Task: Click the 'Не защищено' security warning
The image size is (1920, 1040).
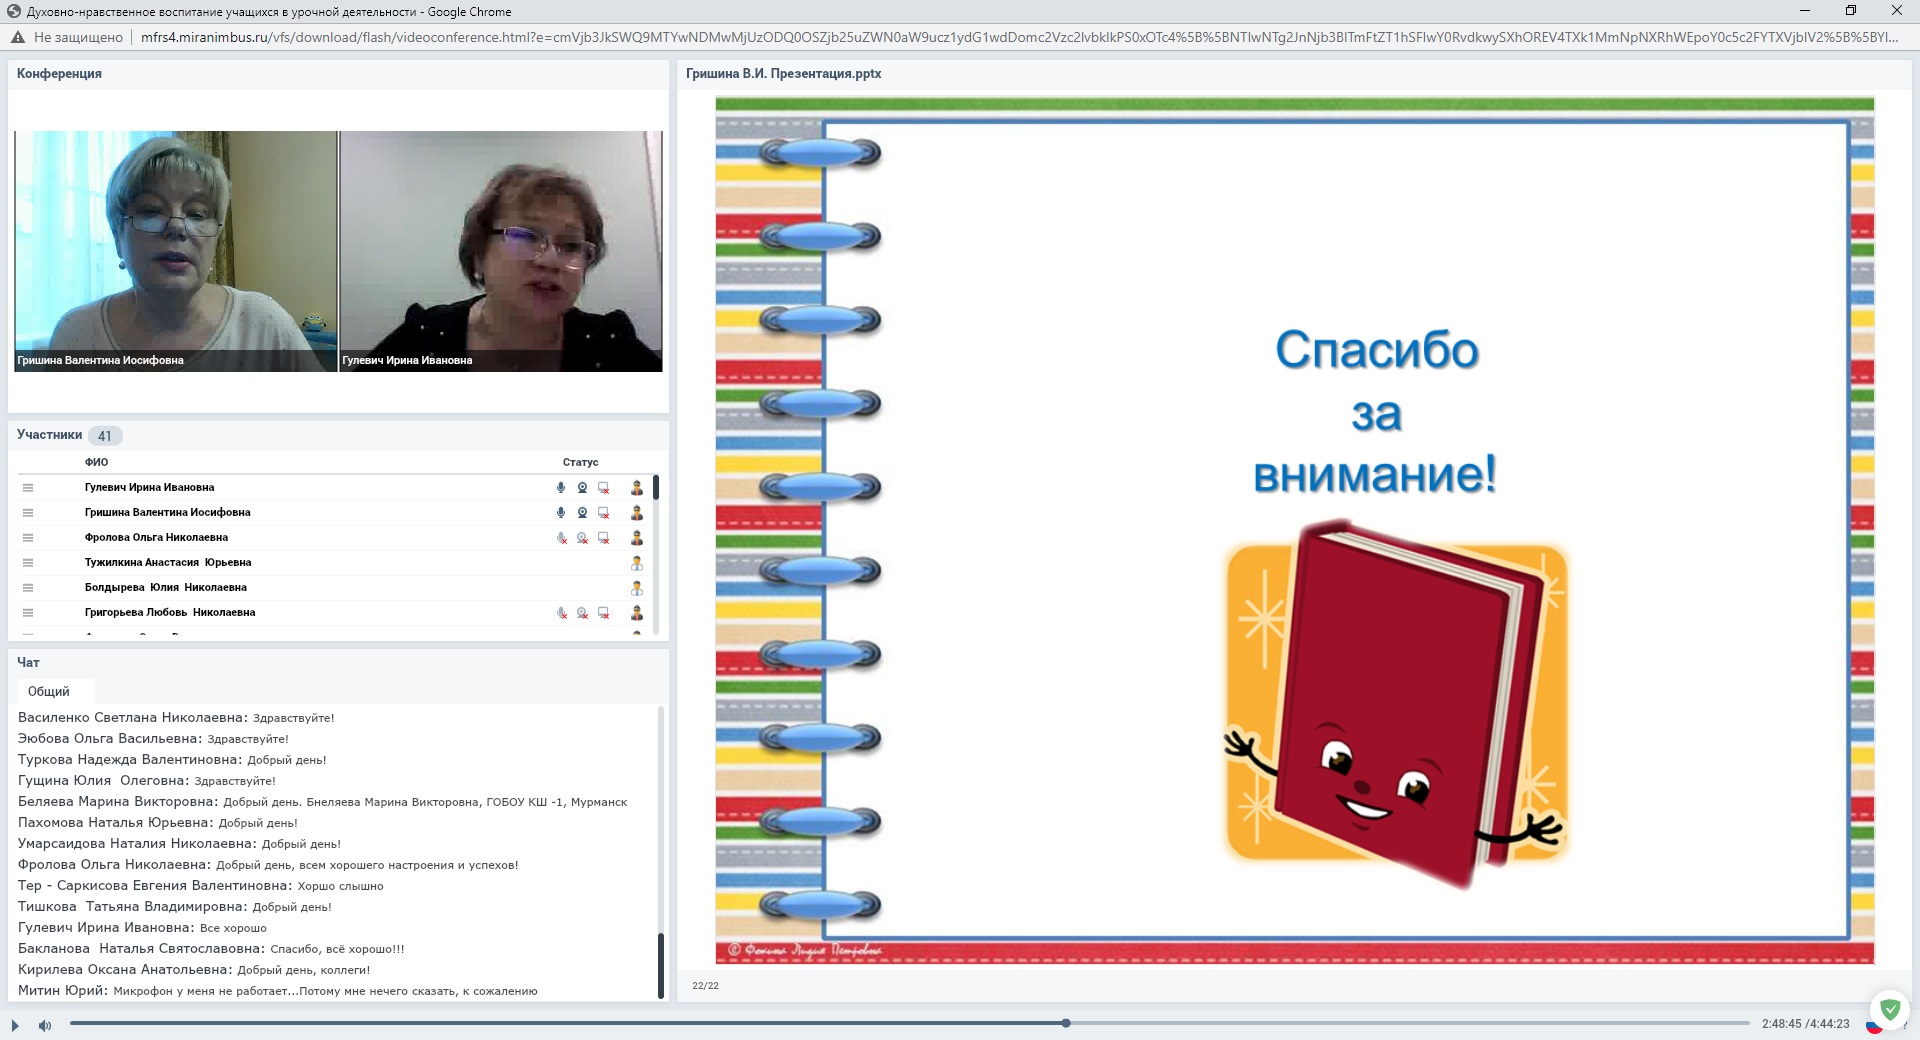Action: 67,37
